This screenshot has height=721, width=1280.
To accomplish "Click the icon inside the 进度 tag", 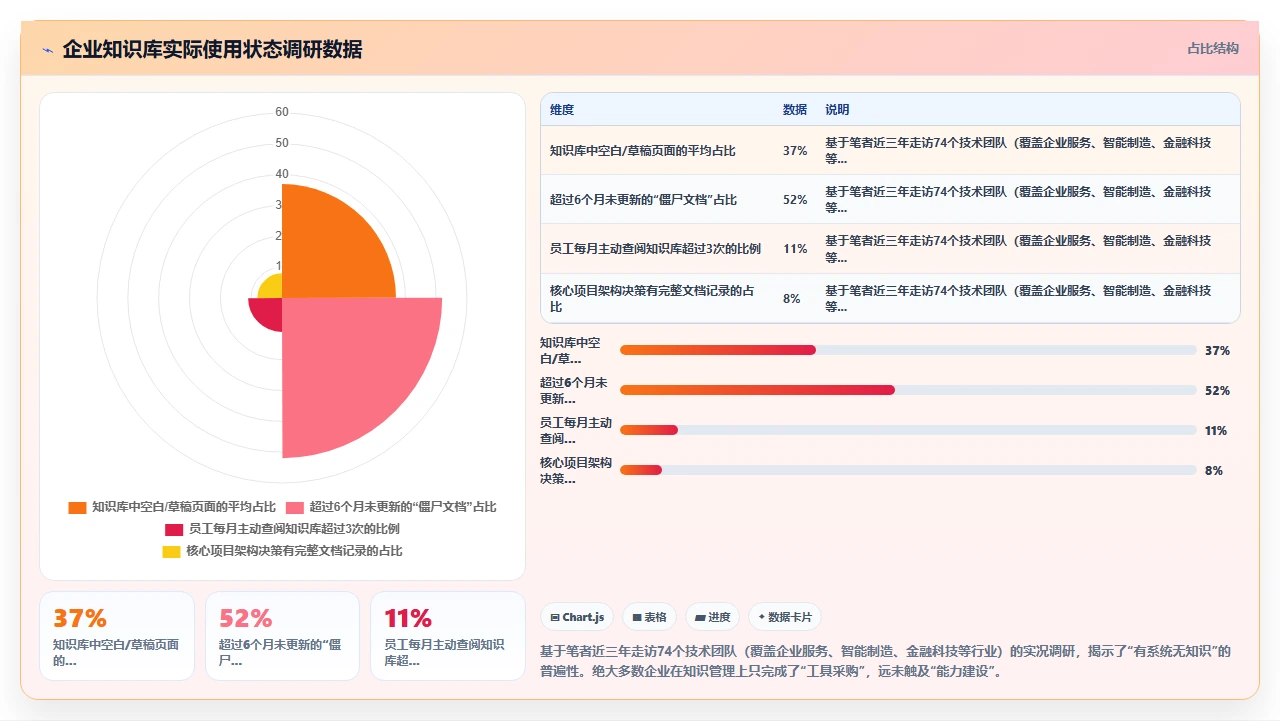I will click(x=701, y=618).
